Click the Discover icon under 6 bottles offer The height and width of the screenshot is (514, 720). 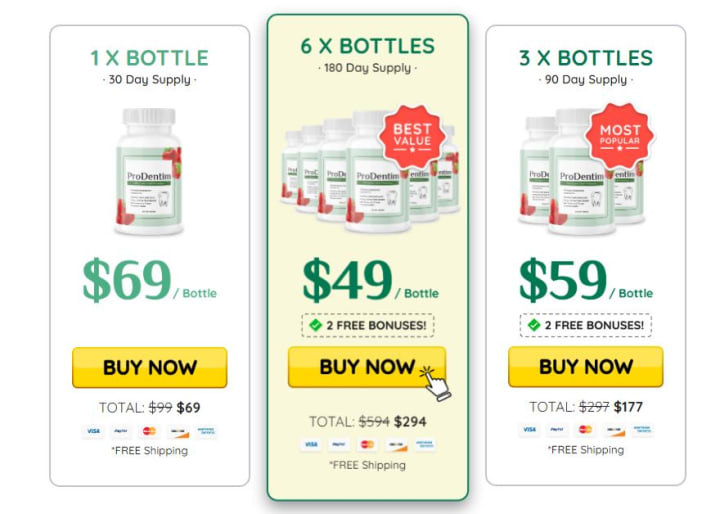pos(396,445)
